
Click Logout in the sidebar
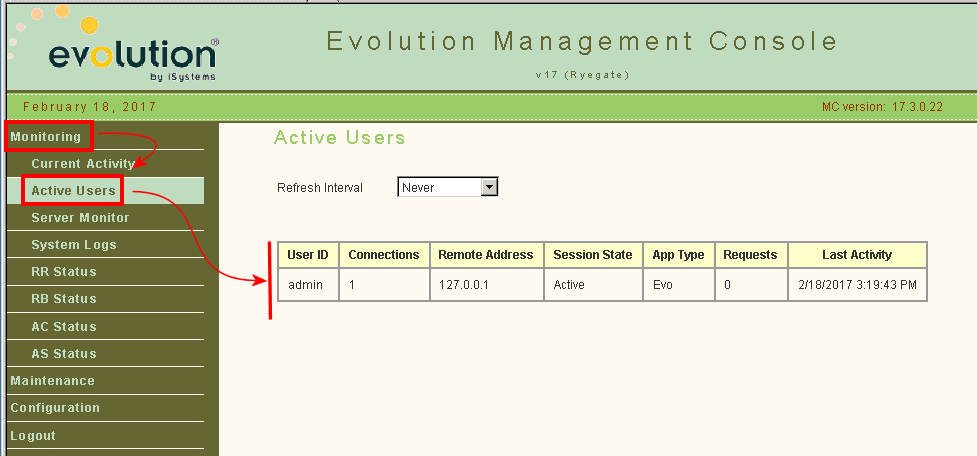33,435
